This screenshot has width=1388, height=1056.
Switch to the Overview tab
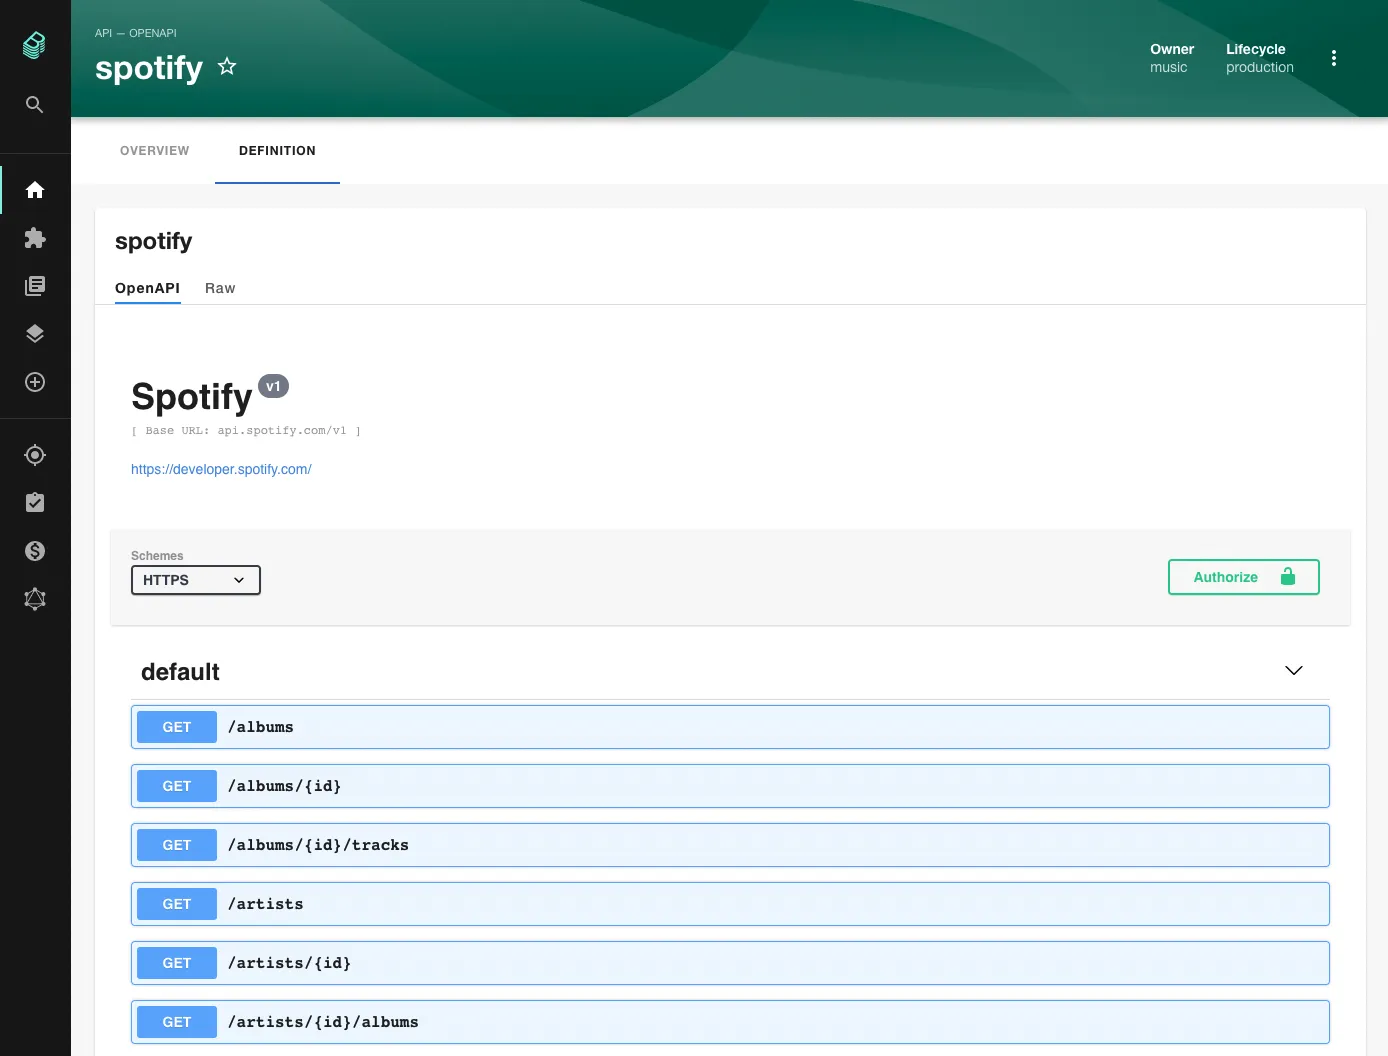(154, 151)
